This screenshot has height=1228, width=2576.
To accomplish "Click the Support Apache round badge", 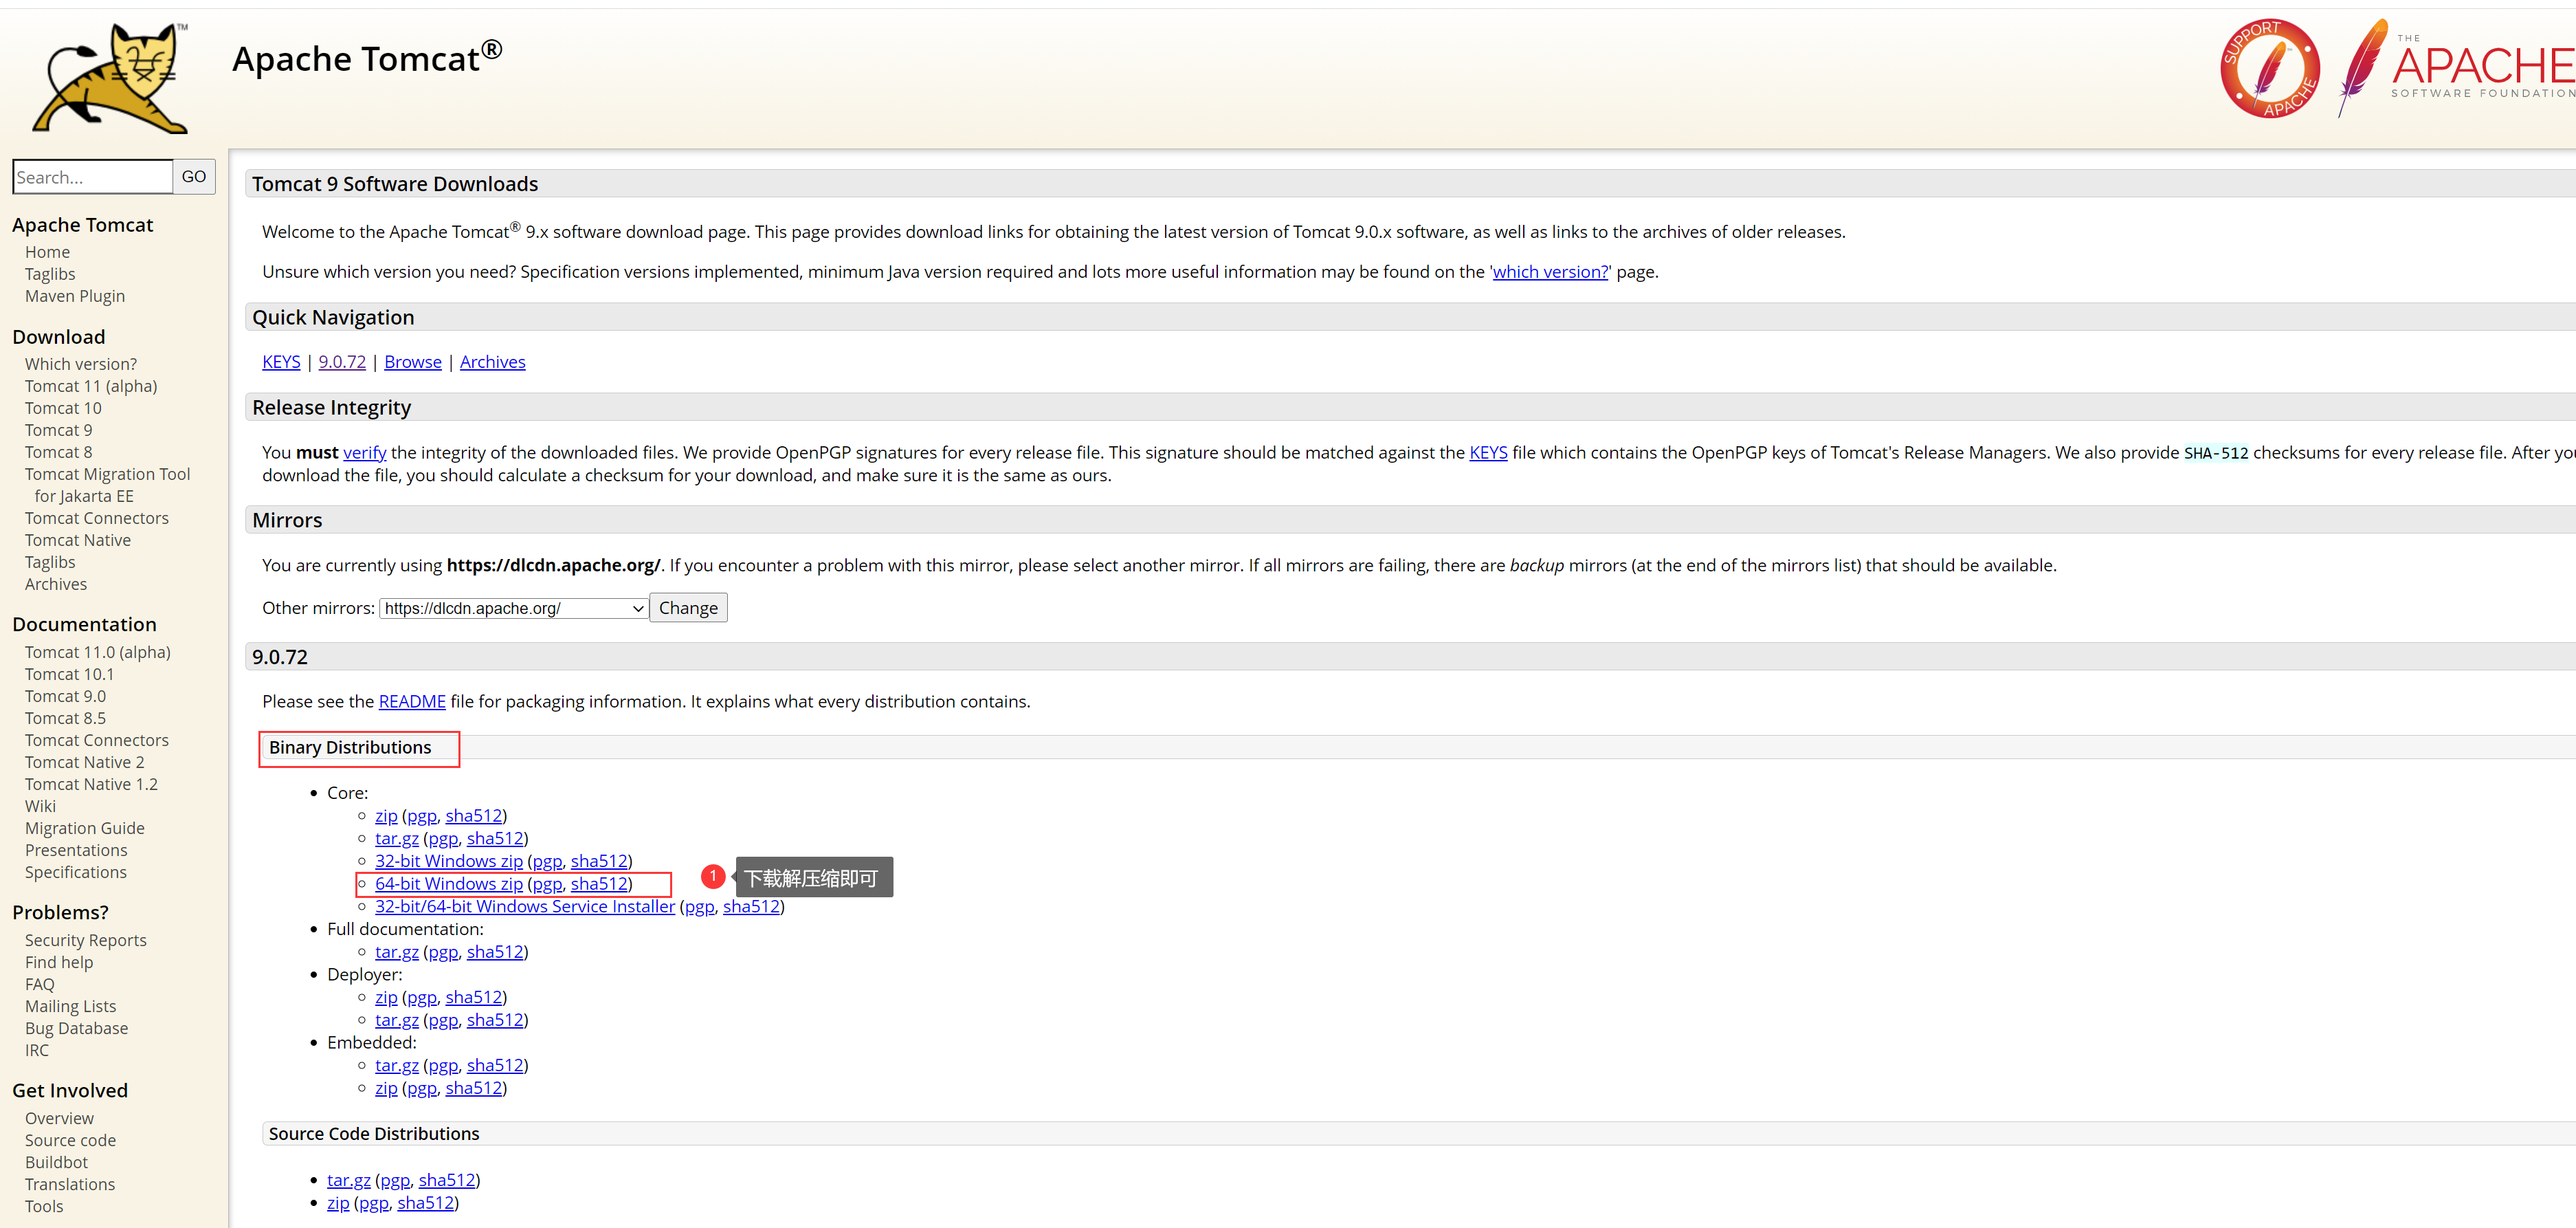I will click(x=2269, y=68).
